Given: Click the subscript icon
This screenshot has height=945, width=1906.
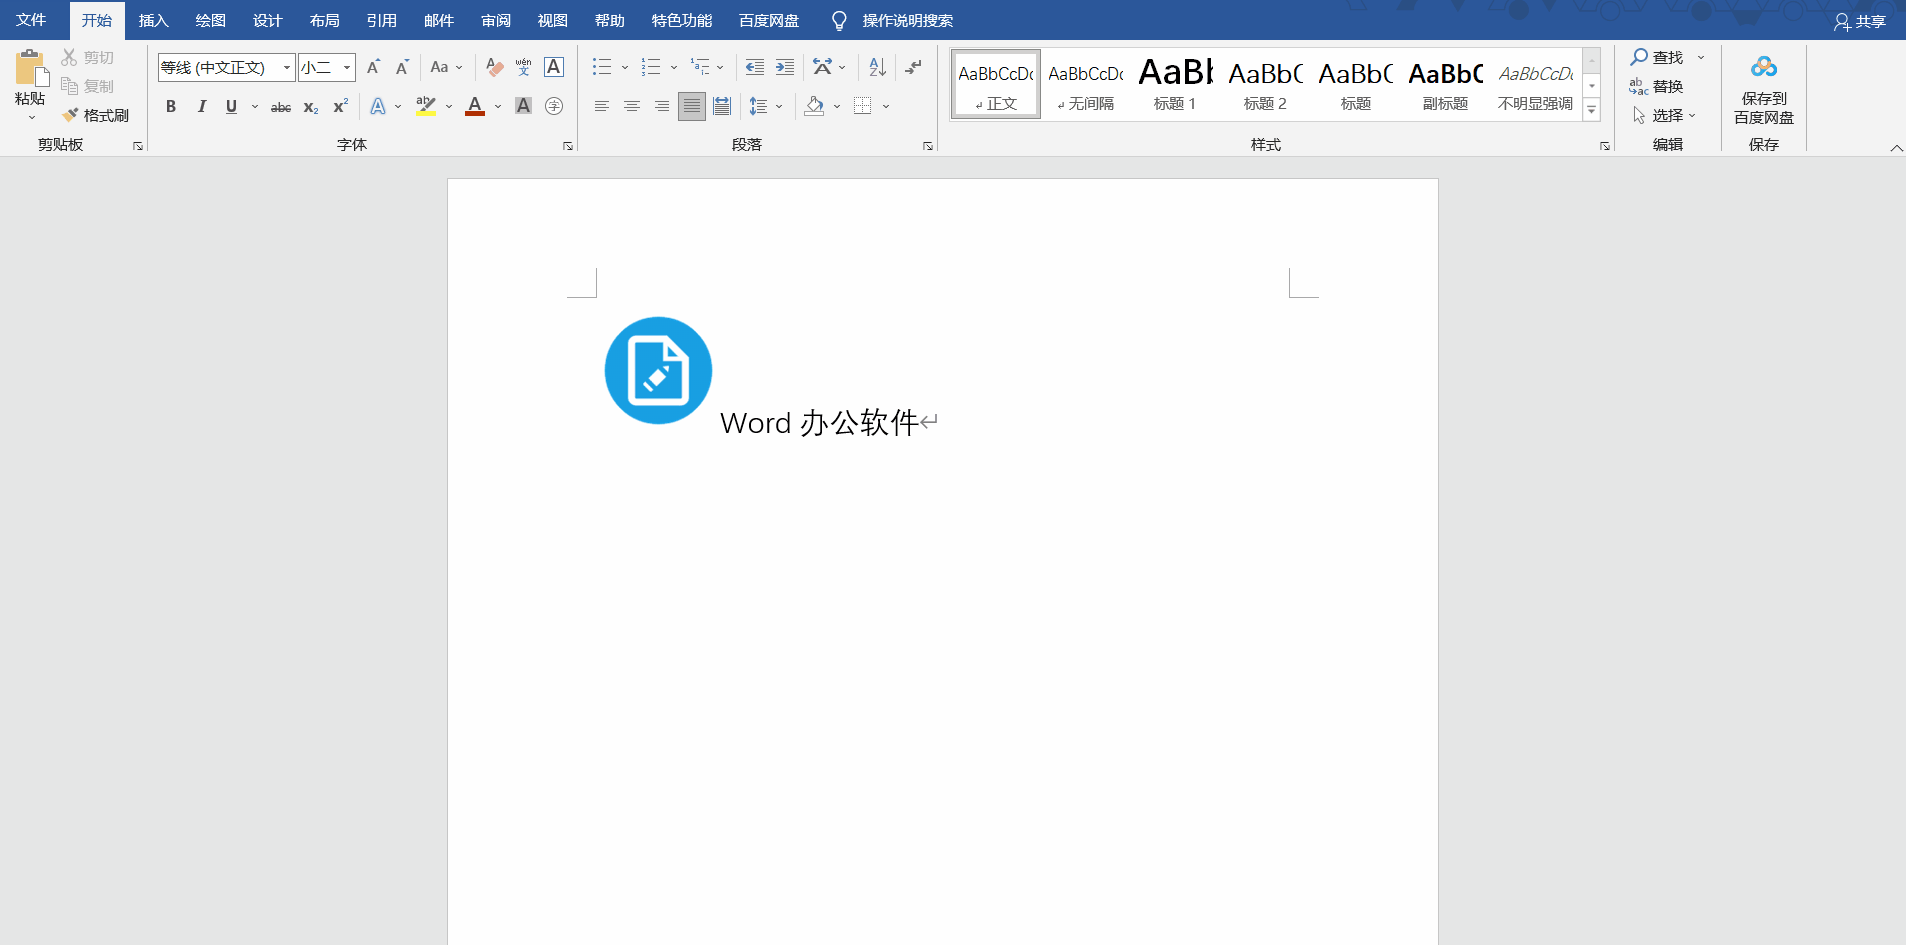Looking at the screenshot, I should 310,107.
